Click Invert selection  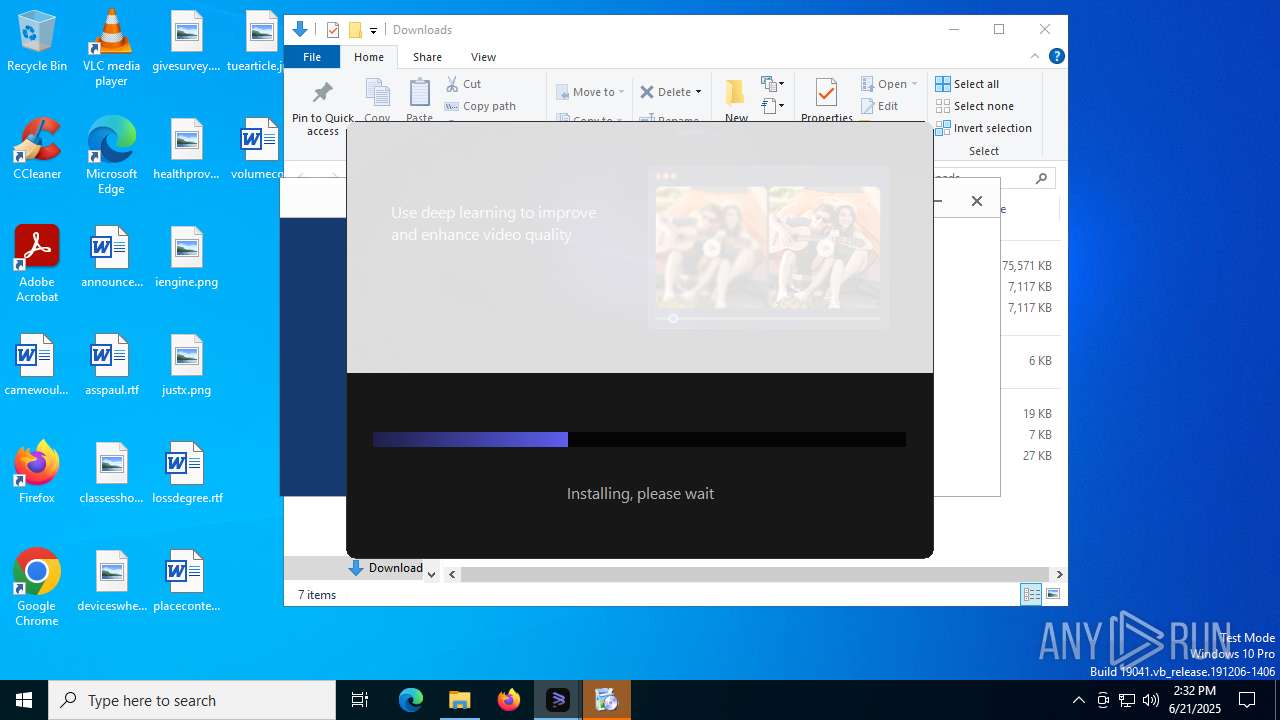click(x=983, y=128)
